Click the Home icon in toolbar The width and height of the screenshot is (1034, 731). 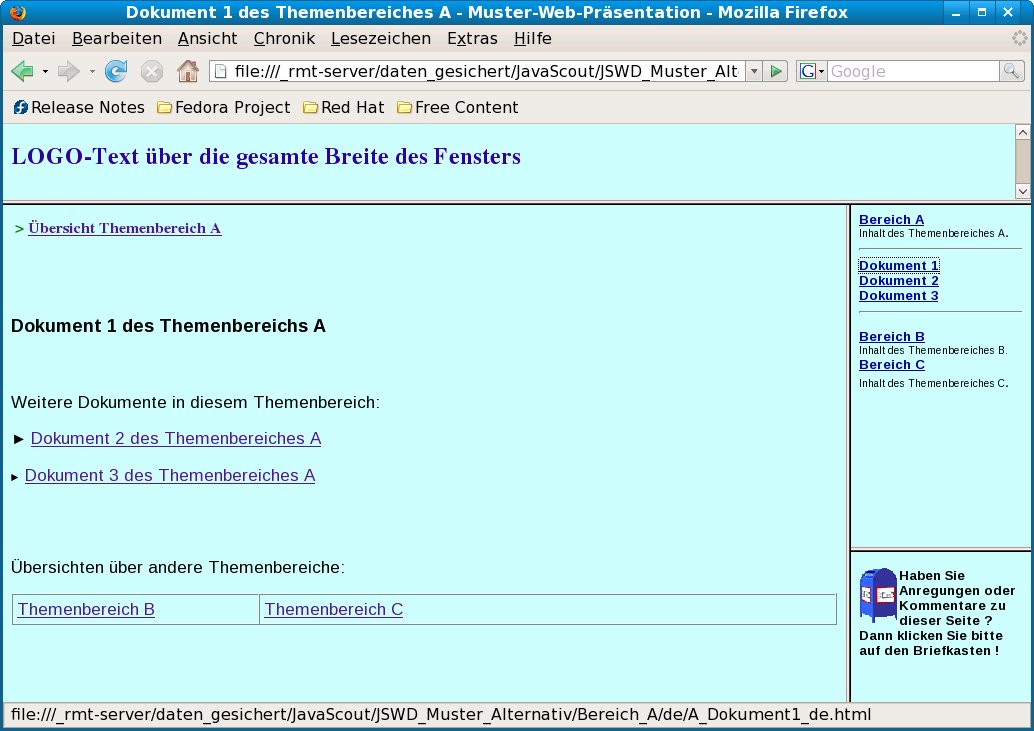pyautogui.click(x=187, y=72)
